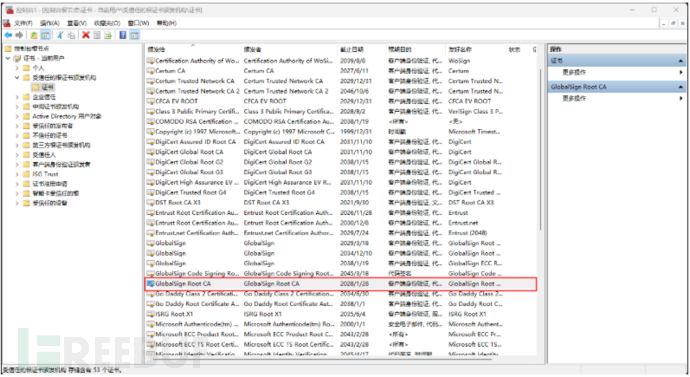Viewport: 690px width, 377px height.
Task: Collapse the 证书 - 当前用户 tree node
Action: [8, 58]
